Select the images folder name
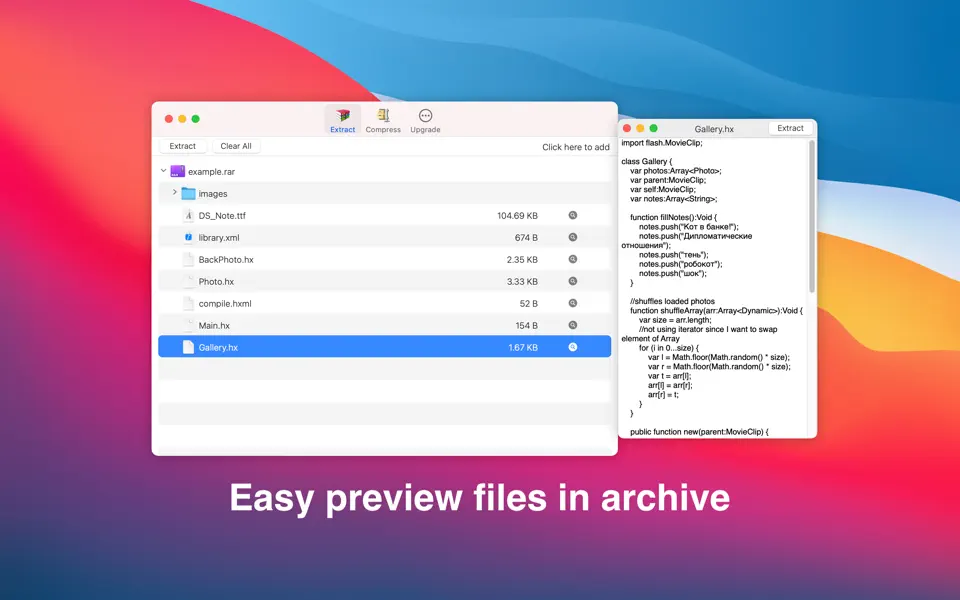 pos(212,194)
